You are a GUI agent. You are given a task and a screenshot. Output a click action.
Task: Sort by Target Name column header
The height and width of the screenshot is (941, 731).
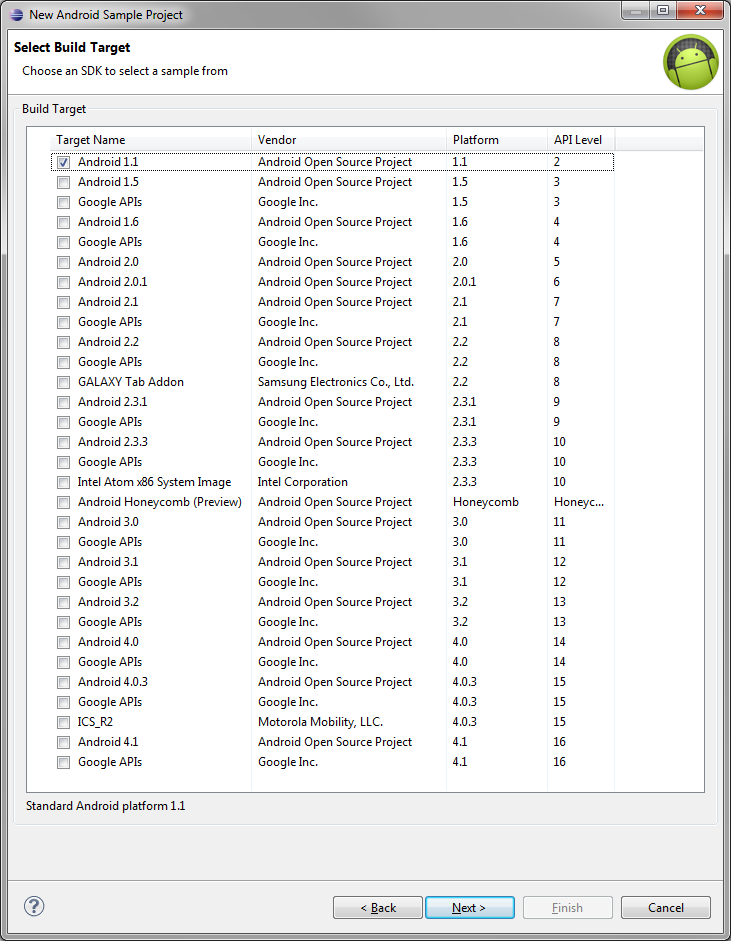[151, 140]
